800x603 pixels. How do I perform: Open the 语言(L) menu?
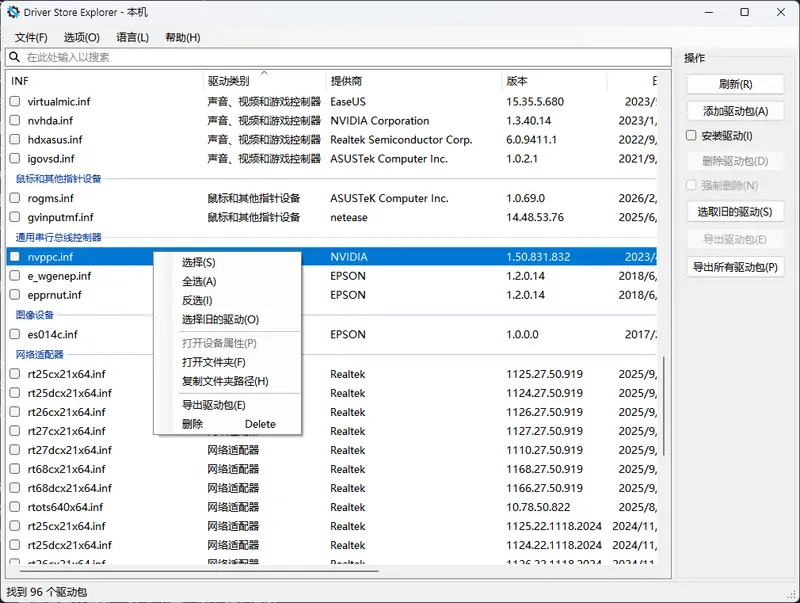pyautogui.click(x=133, y=37)
